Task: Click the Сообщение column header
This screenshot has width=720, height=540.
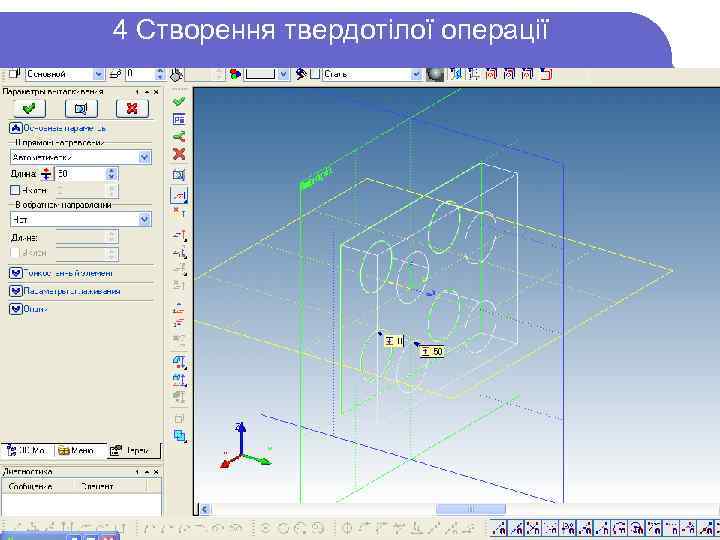Action: coord(38,486)
